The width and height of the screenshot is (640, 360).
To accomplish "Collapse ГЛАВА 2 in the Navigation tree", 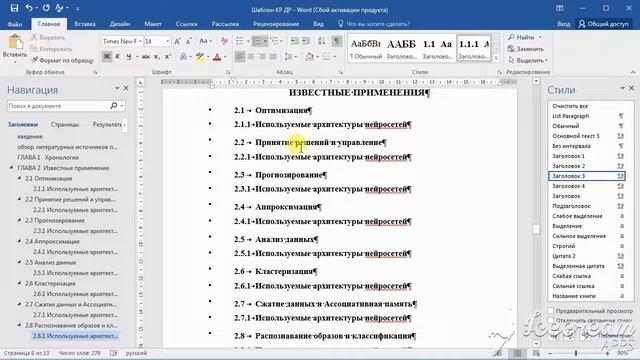I will (x=11, y=168).
